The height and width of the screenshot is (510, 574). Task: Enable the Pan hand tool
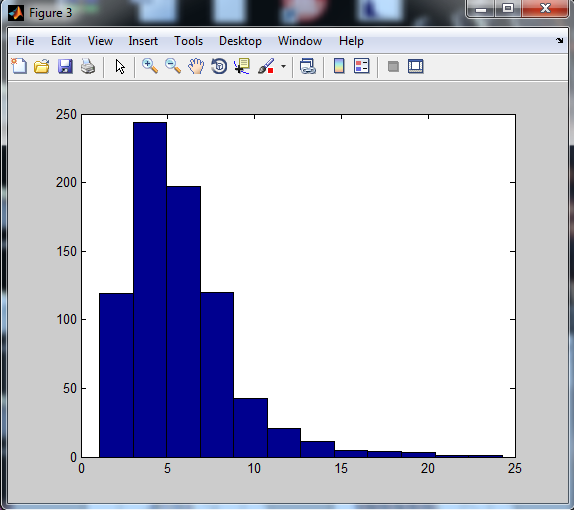(196, 67)
